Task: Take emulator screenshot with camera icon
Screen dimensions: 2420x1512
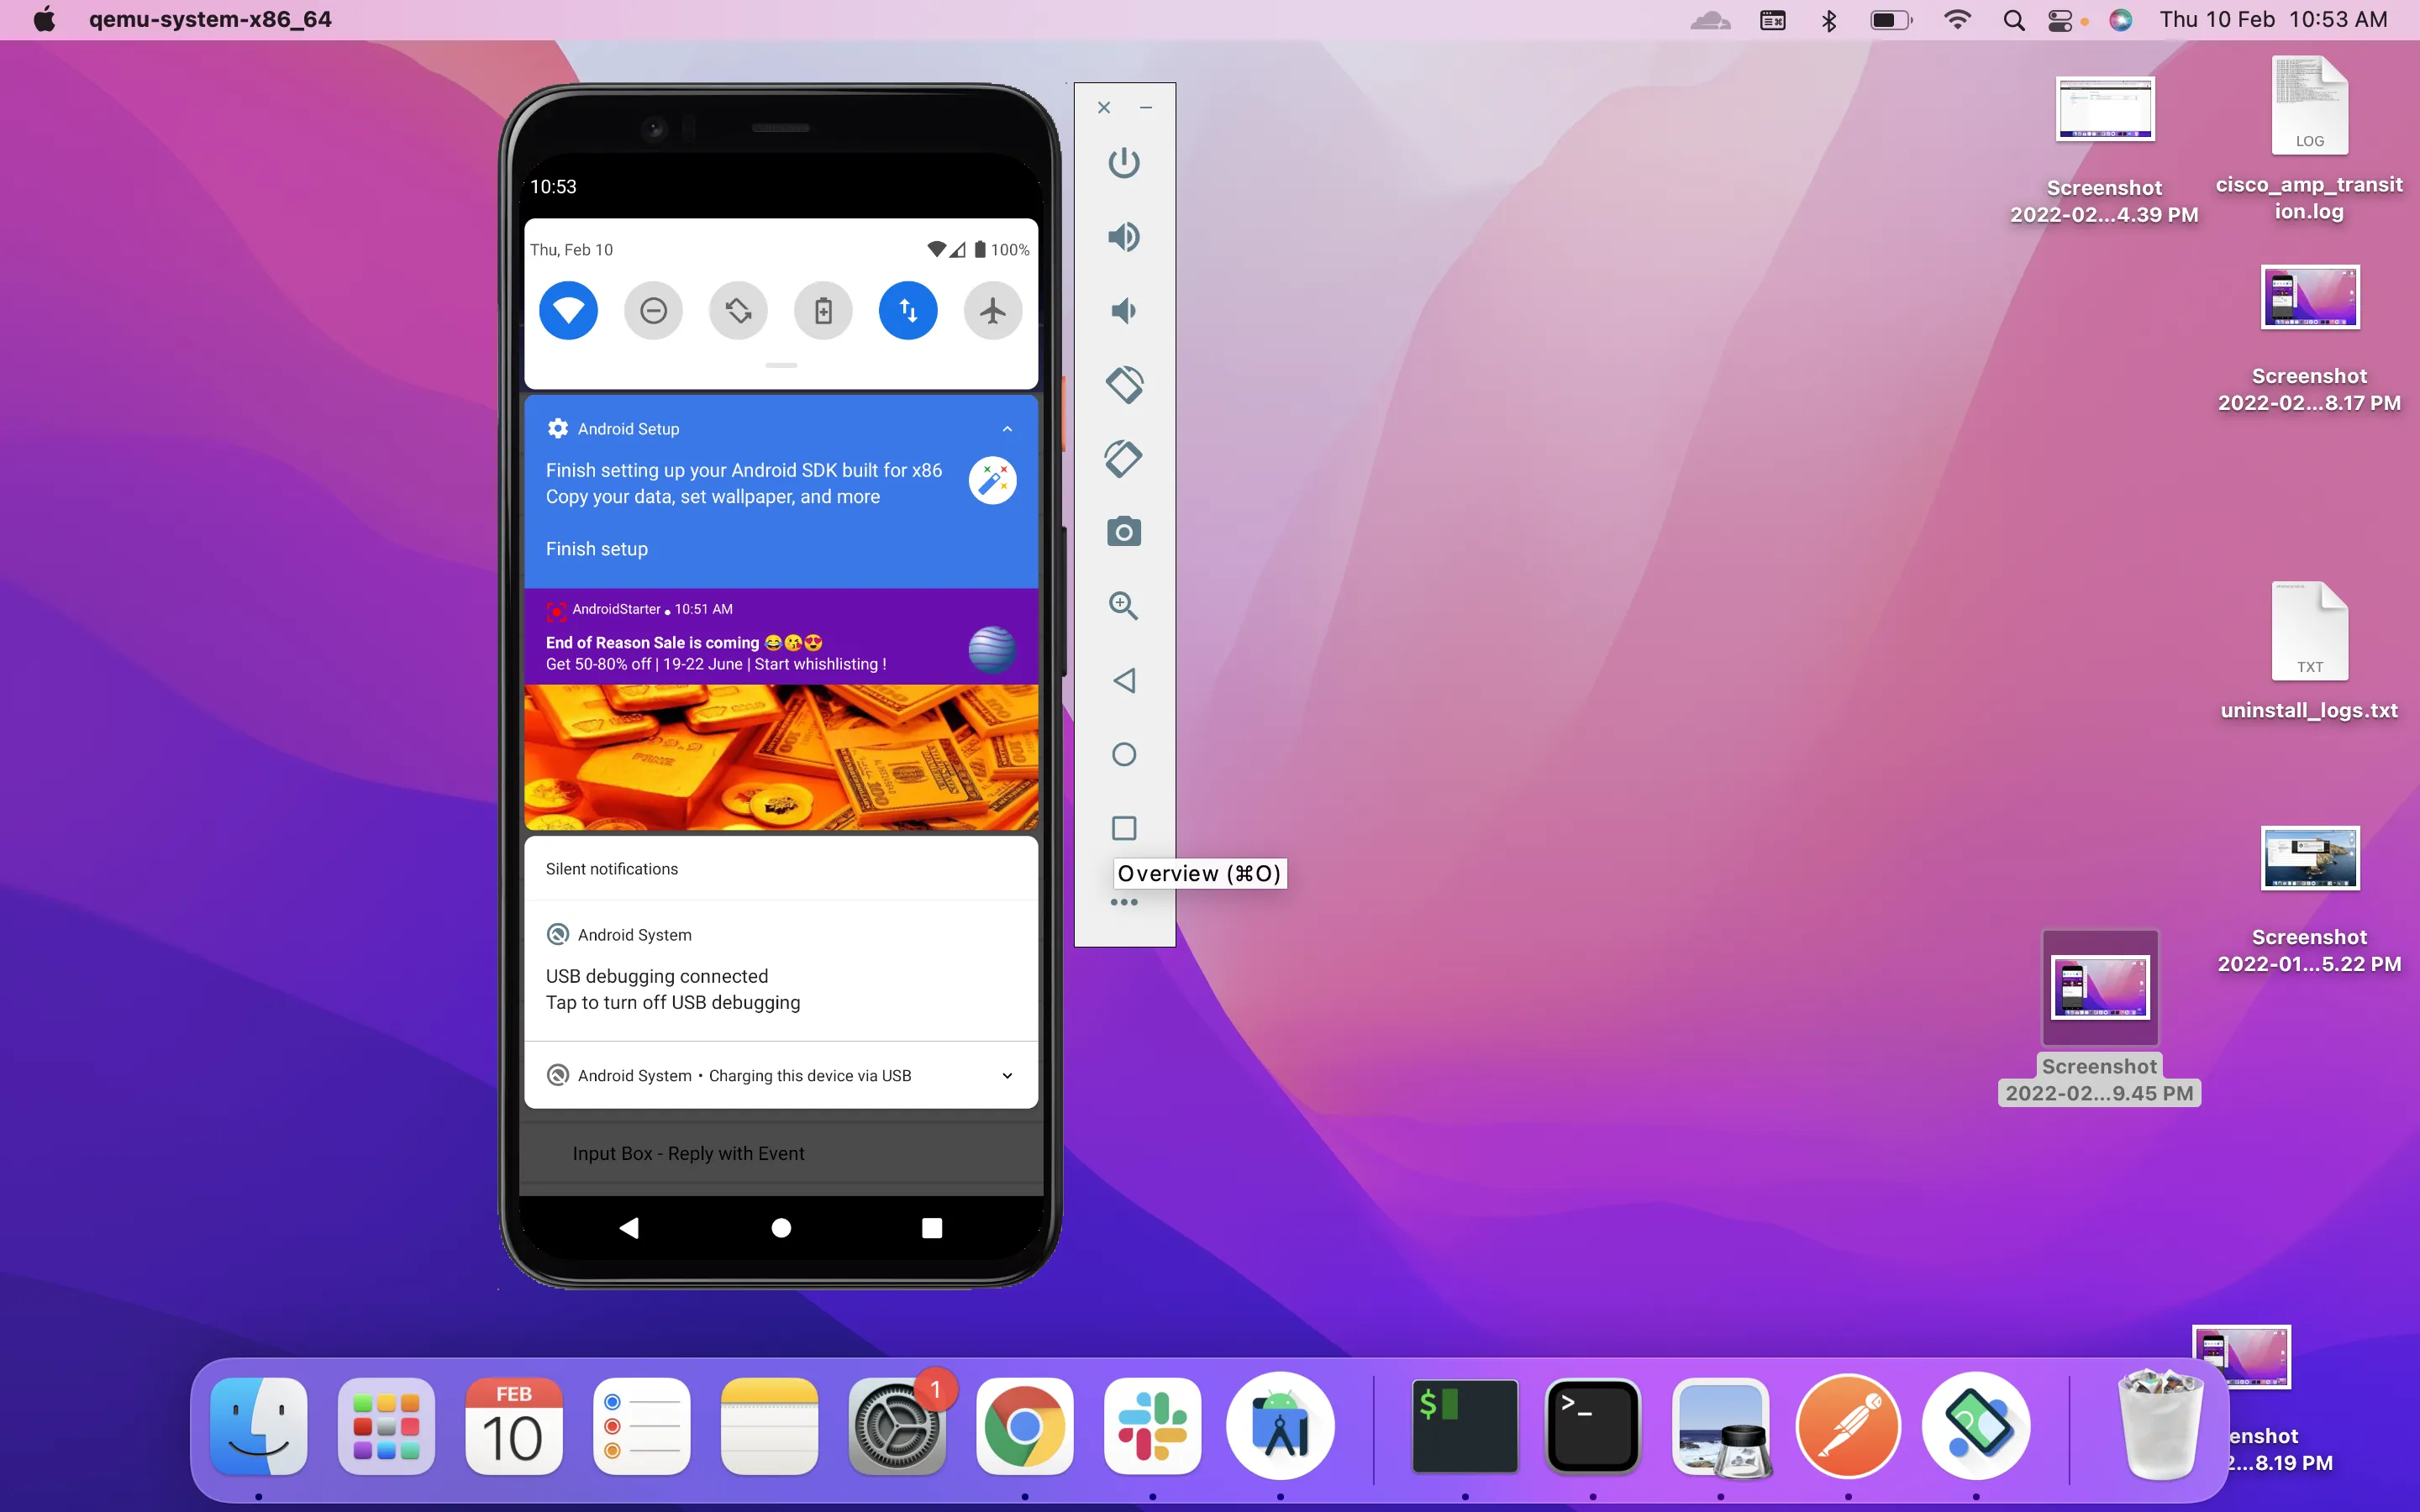Action: point(1124,532)
